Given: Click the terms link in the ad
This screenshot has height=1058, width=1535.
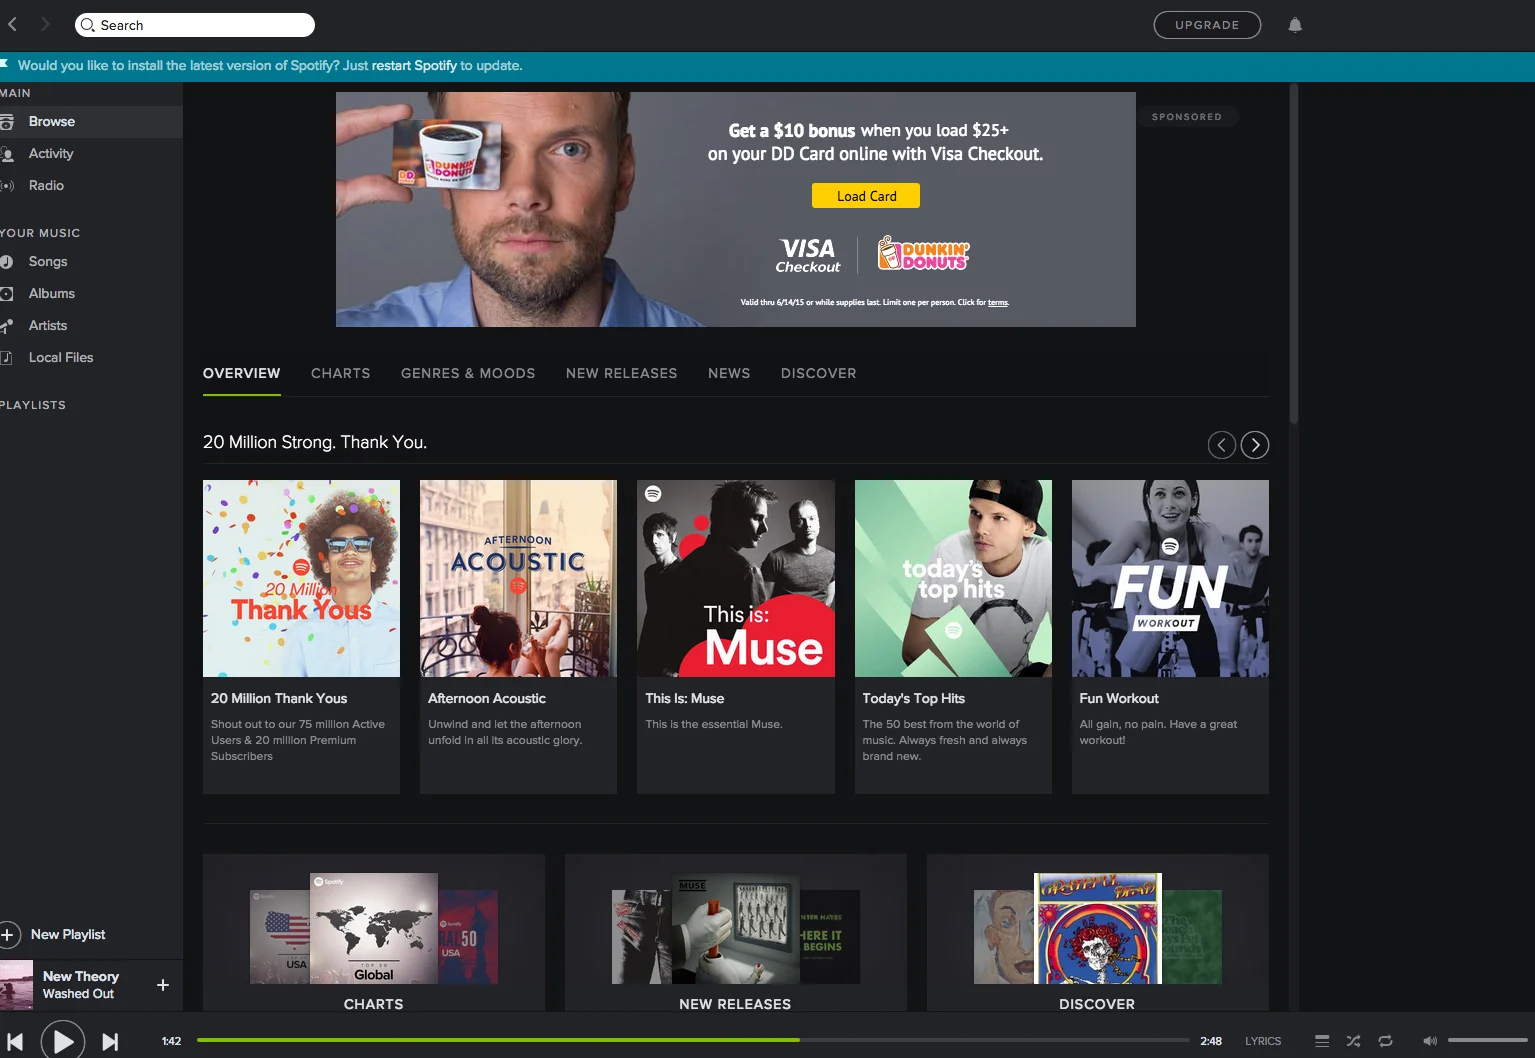Looking at the screenshot, I should tap(998, 302).
